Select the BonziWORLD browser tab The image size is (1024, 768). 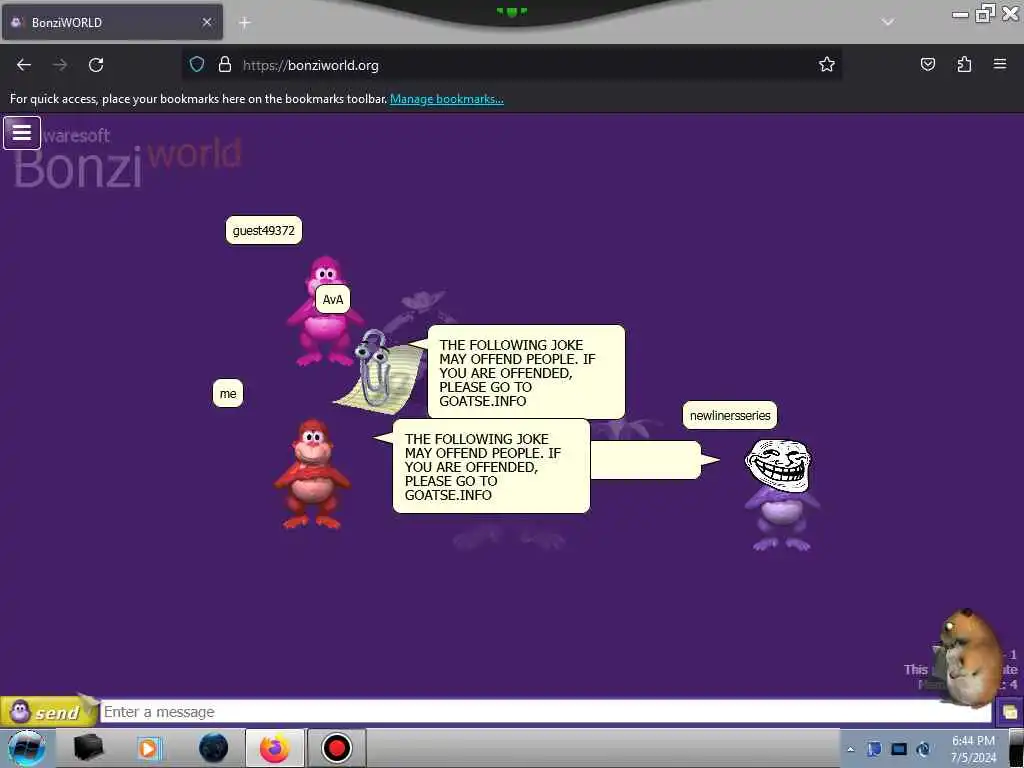click(112, 22)
